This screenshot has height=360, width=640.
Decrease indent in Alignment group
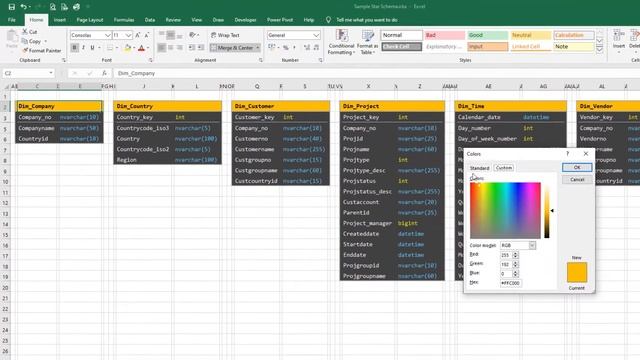click(x=191, y=48)
